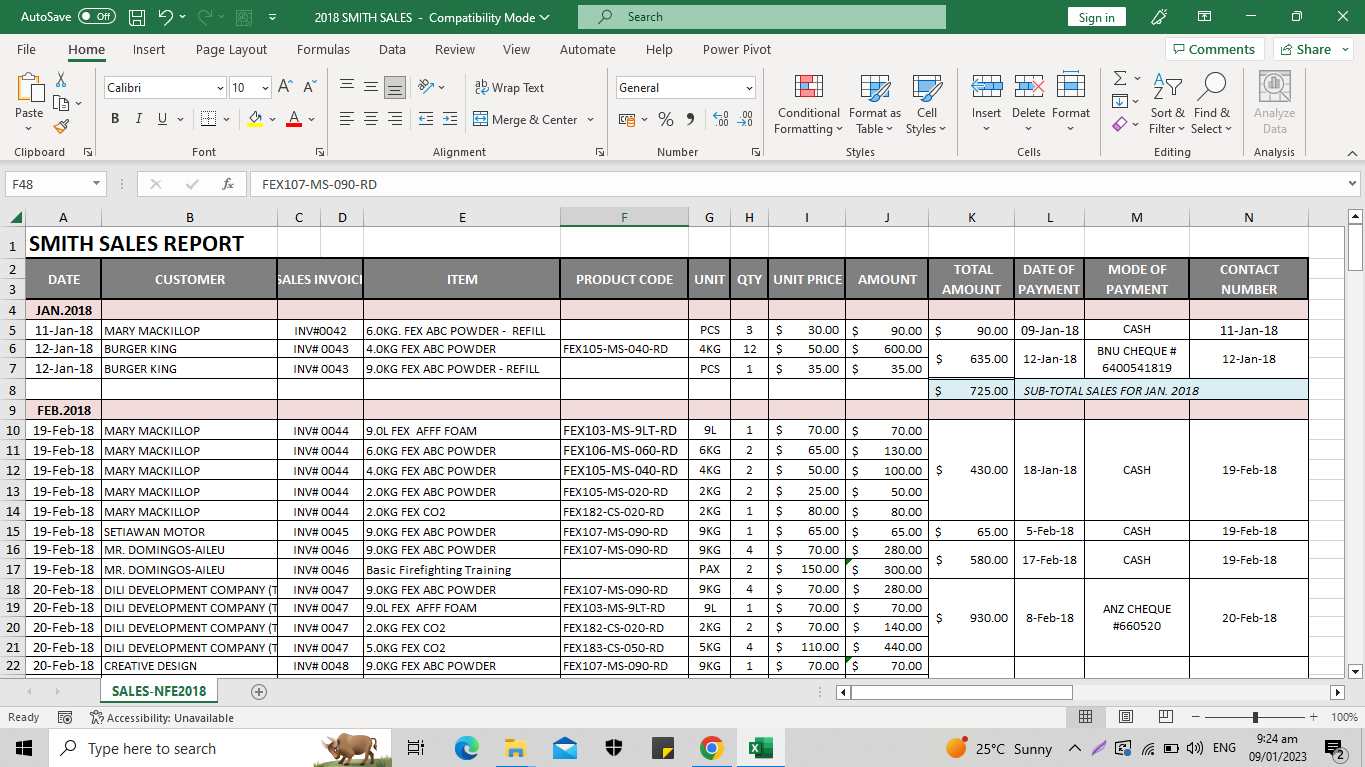Viewport: 1365px width, 767px height.
Task: Open the General number format dropdown
Action: 748,88
